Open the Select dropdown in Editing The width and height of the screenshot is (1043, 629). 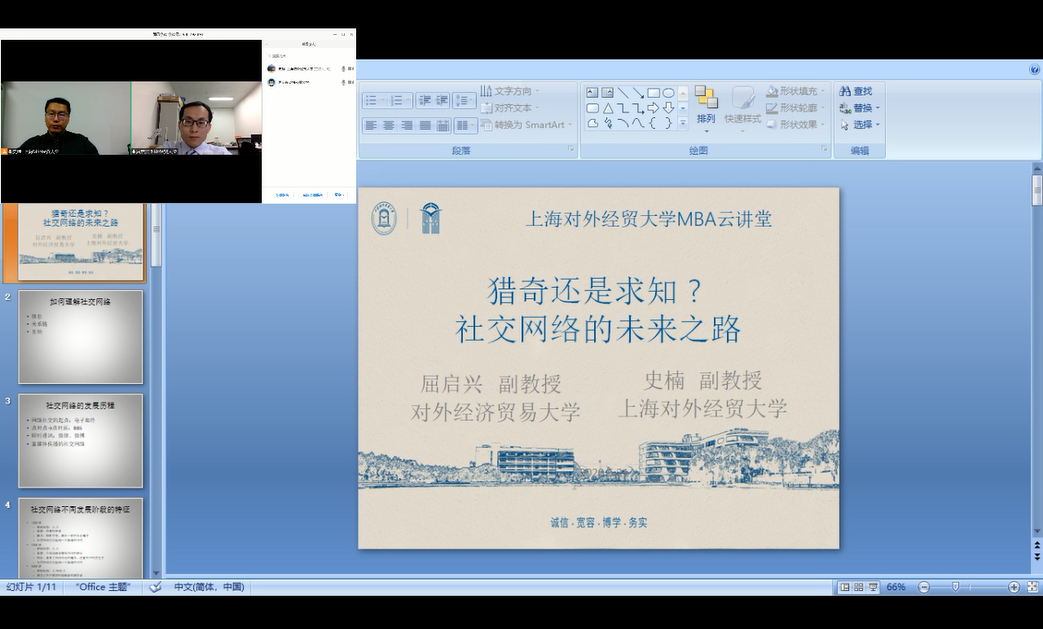[861, 125]
